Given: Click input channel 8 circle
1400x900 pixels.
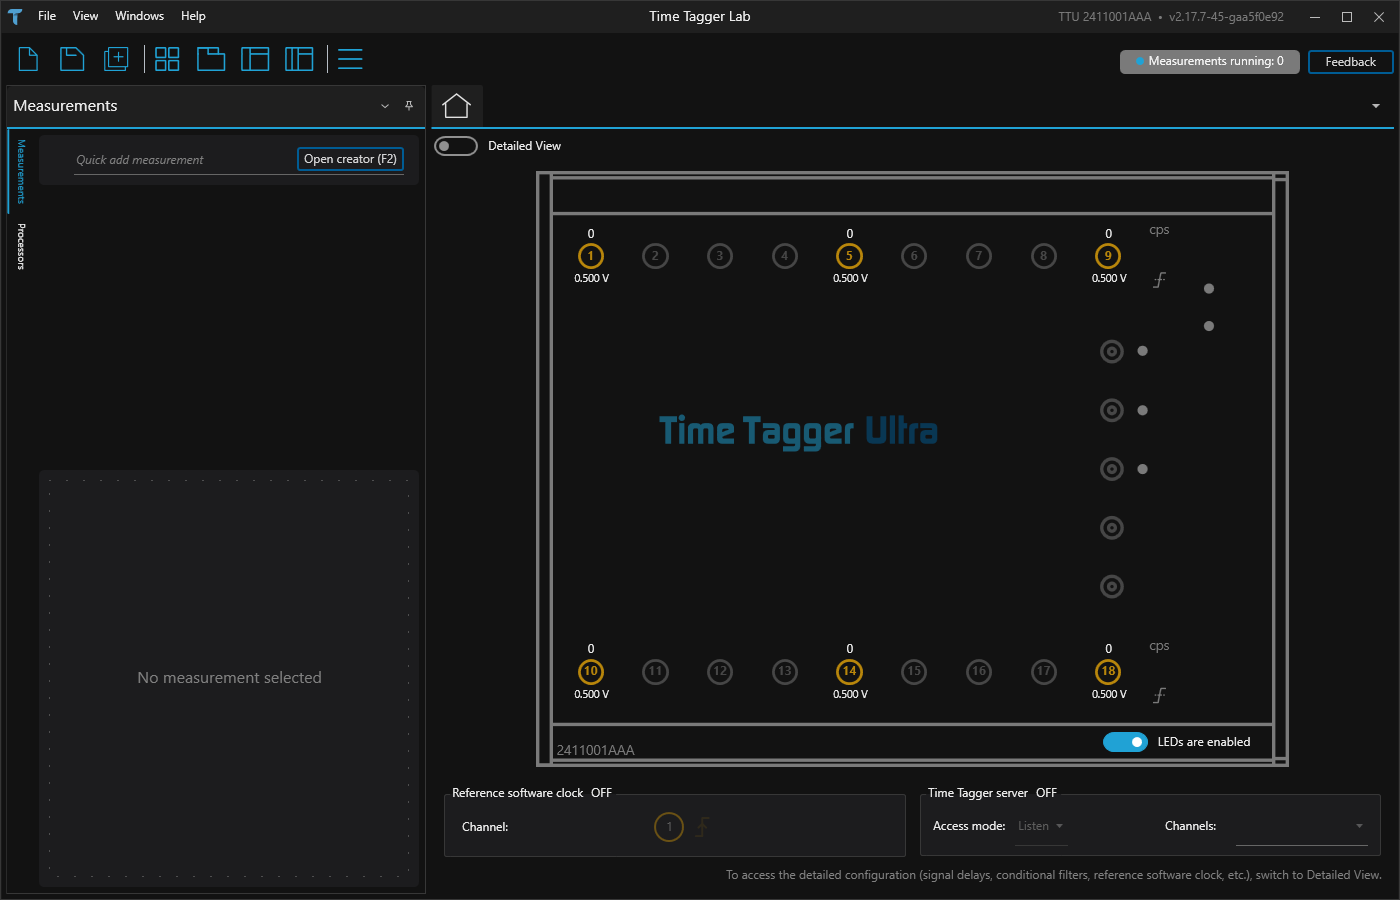Looking at the screenshot, I should click(x=1043, y=256).
